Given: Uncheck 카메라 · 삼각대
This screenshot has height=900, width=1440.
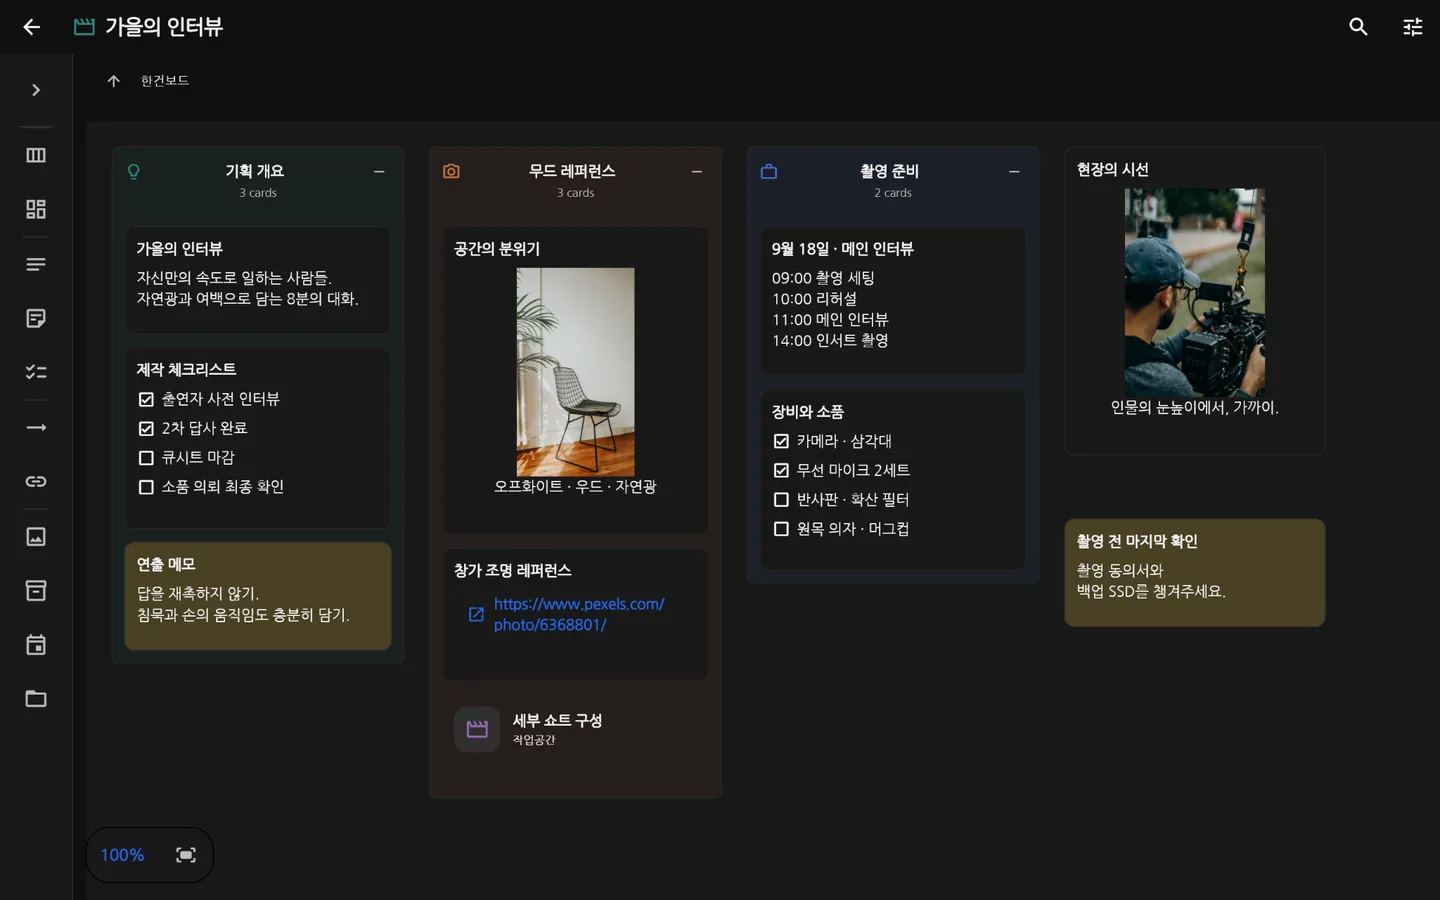Looking at the screenshot, I should click(x=781, y=441).
